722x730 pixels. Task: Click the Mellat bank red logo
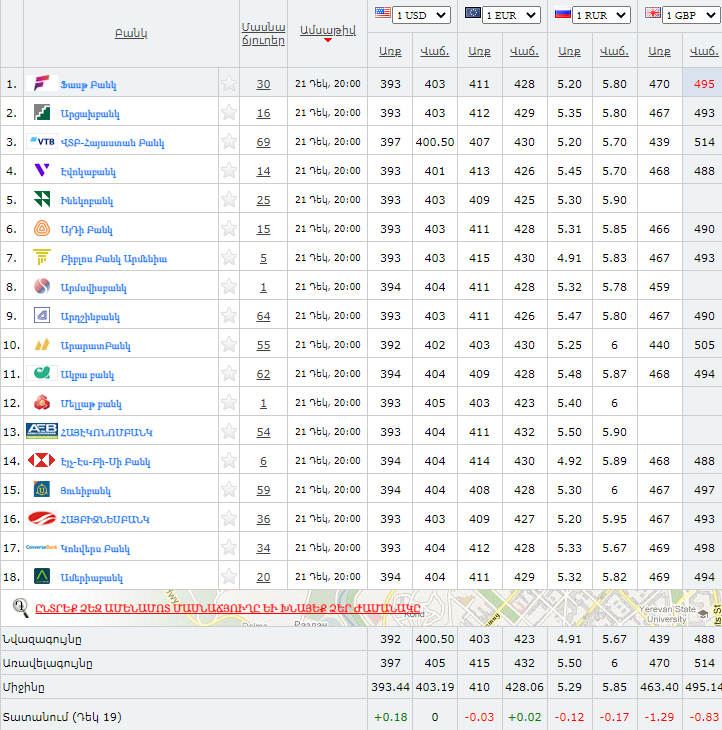[x=42, y=402]
